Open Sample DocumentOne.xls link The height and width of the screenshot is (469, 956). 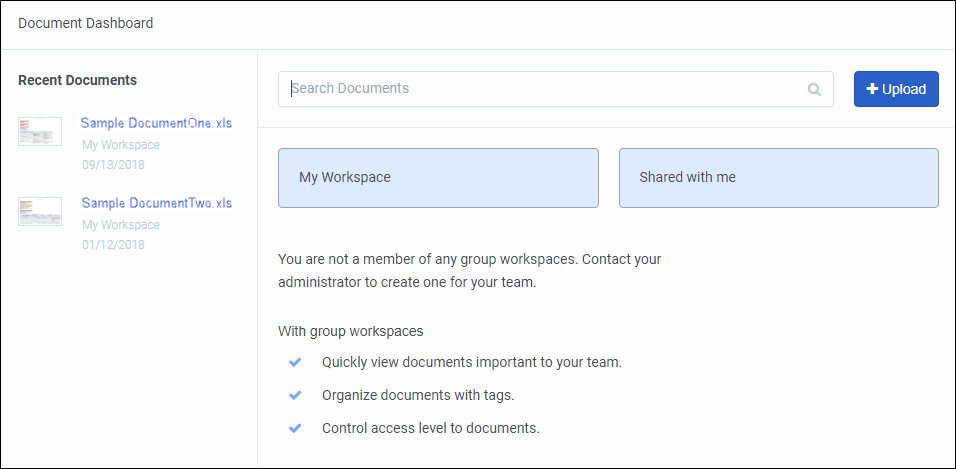tap(157, 123)
